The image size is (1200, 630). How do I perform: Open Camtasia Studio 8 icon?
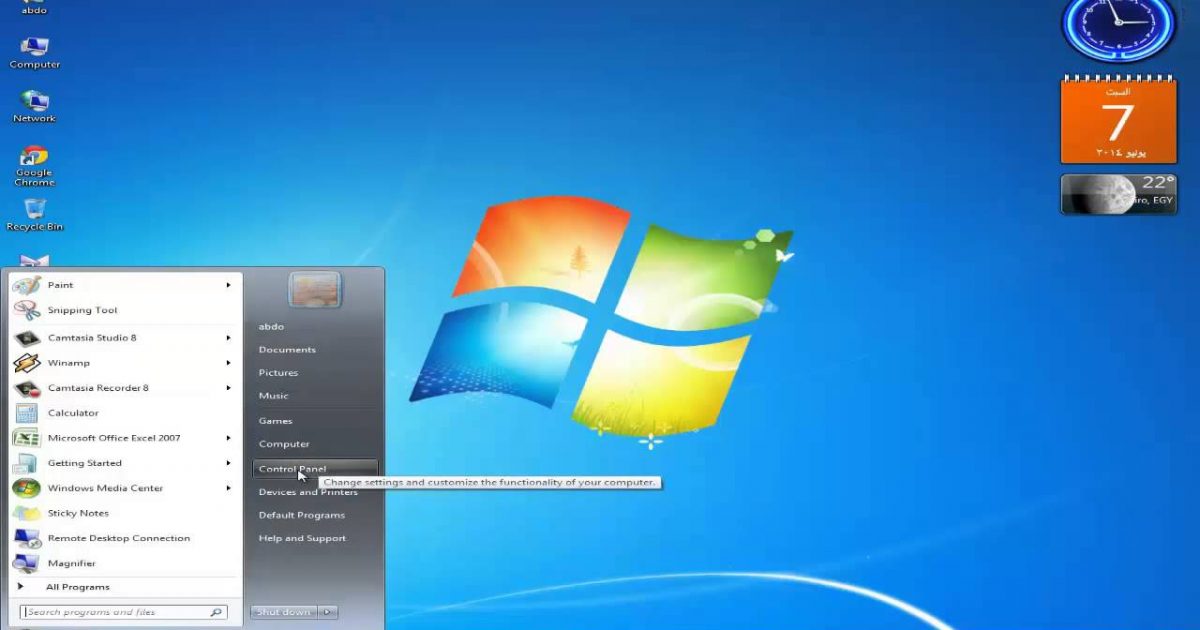pyautogui.click(x=27, y=338)
